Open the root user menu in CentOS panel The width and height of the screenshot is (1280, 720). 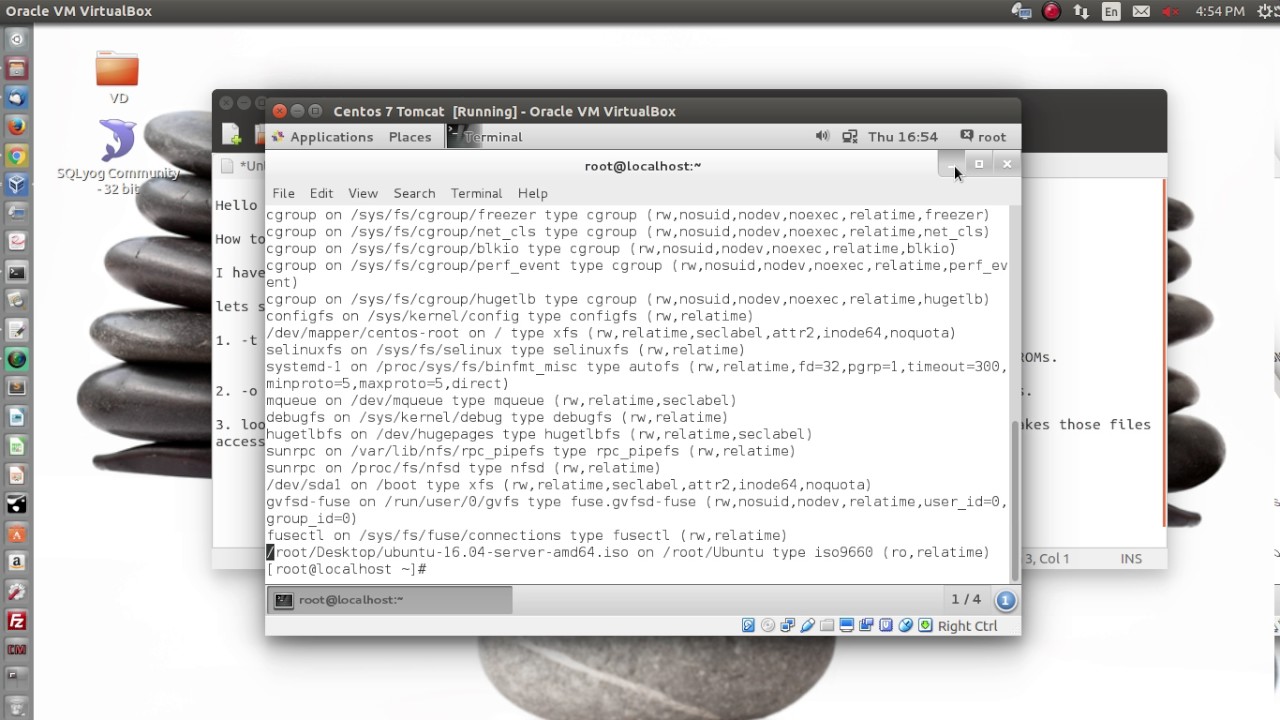point(983,137)
